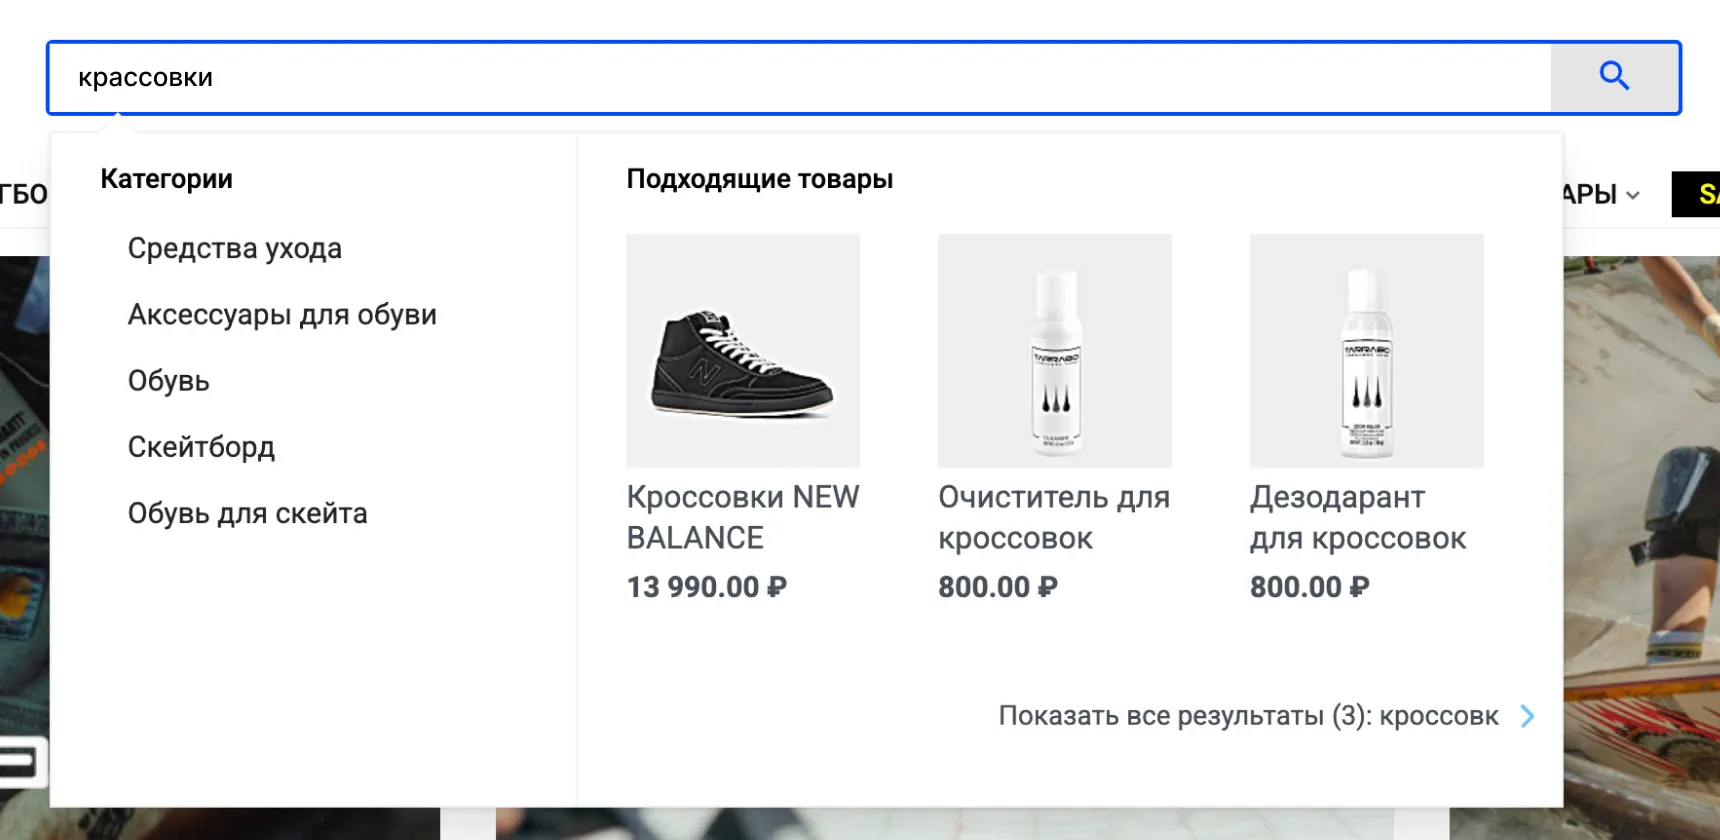This screenshot has width=1720, height=840.
Task: Open the New Balance sneaker thumbnail
Action: 743,351
